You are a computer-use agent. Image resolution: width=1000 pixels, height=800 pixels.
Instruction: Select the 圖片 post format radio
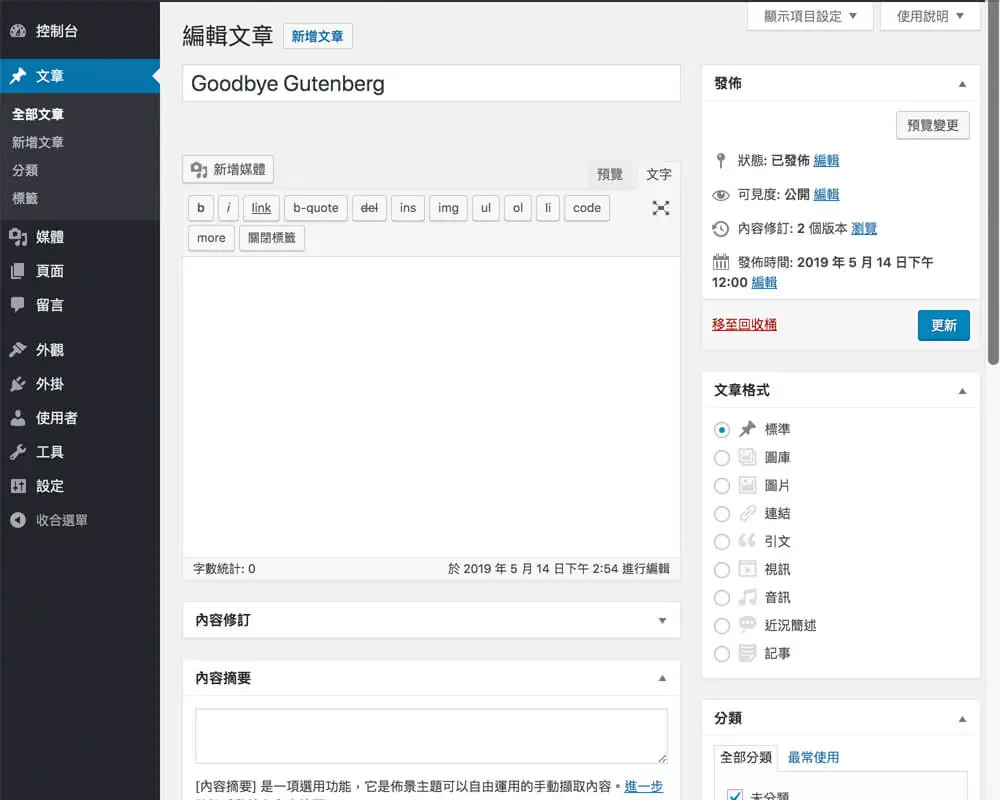[x=721, y=486]
